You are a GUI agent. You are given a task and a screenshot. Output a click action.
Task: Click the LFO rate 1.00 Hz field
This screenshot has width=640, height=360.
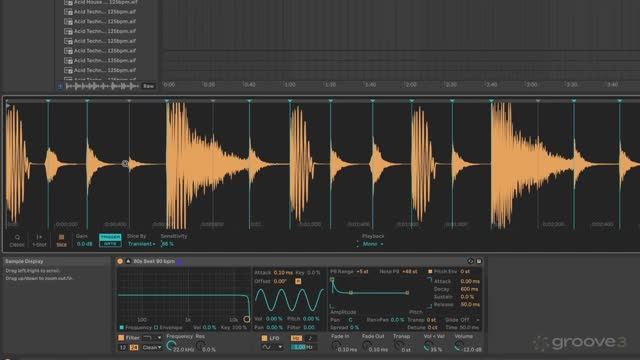pos(304,347)
